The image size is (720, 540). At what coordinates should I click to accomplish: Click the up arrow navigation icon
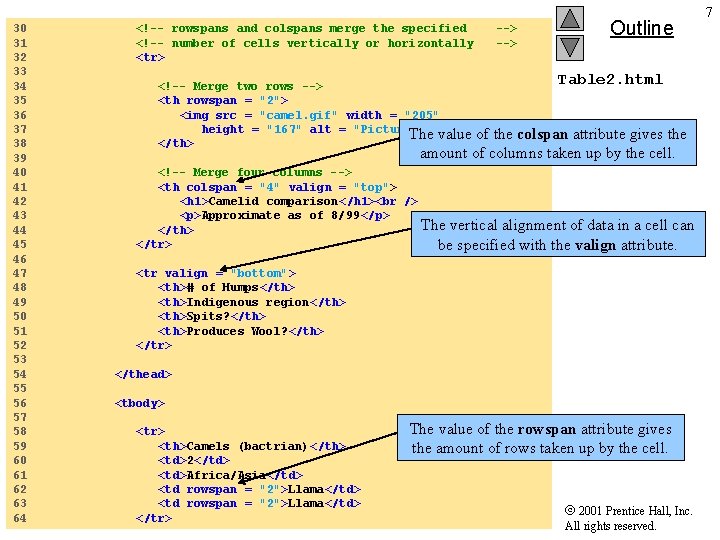coord(570,19)
